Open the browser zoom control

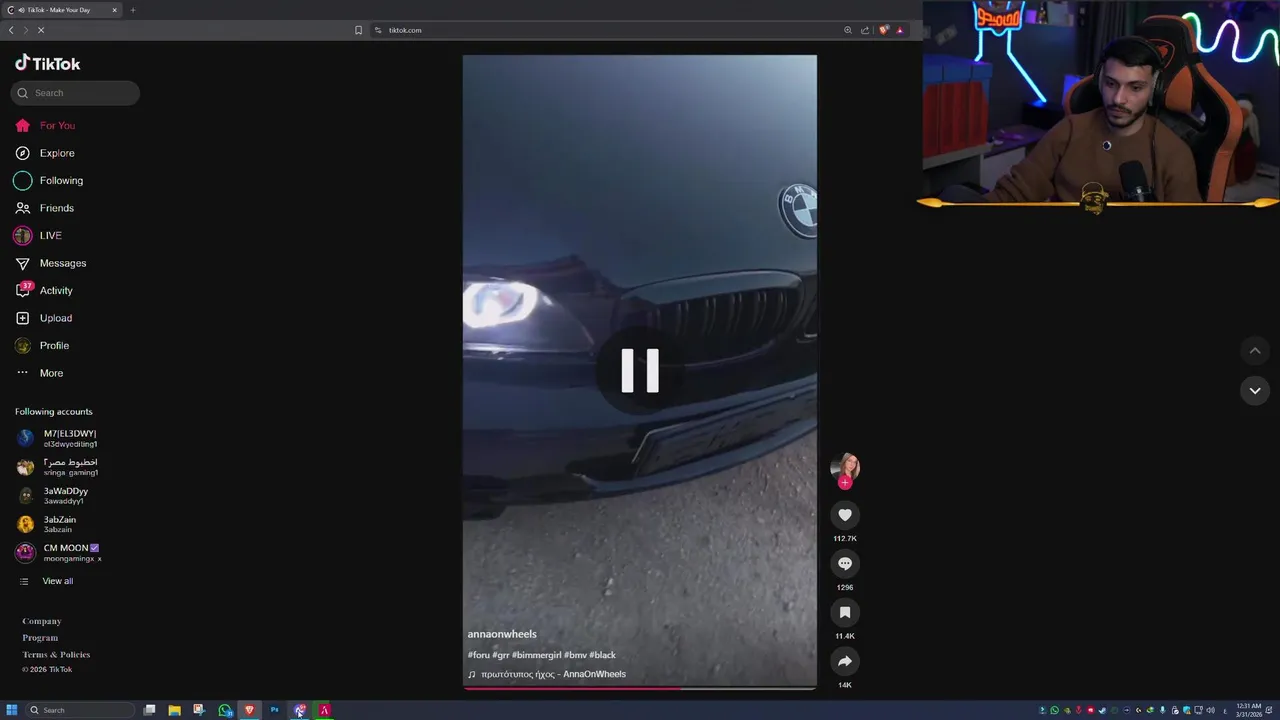click(x=848, y=30)
